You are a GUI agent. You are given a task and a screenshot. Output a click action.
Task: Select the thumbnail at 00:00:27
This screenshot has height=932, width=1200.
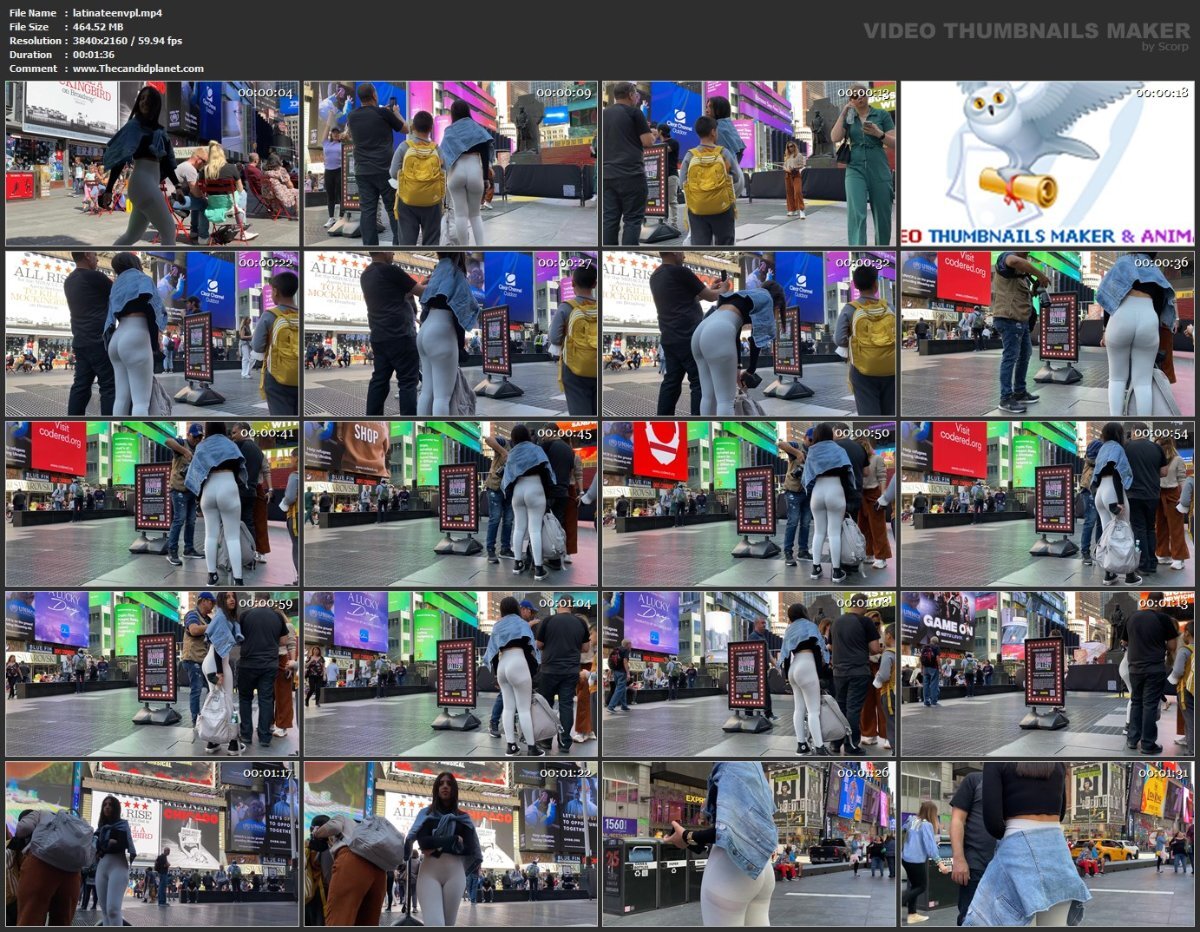[x=451, y=334]
